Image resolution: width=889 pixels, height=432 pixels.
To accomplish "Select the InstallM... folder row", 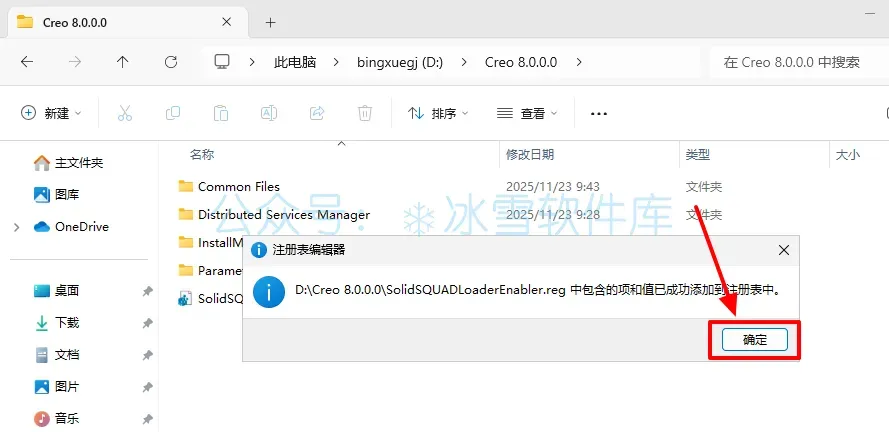I will pyautogui.click(x=210, y=243).
